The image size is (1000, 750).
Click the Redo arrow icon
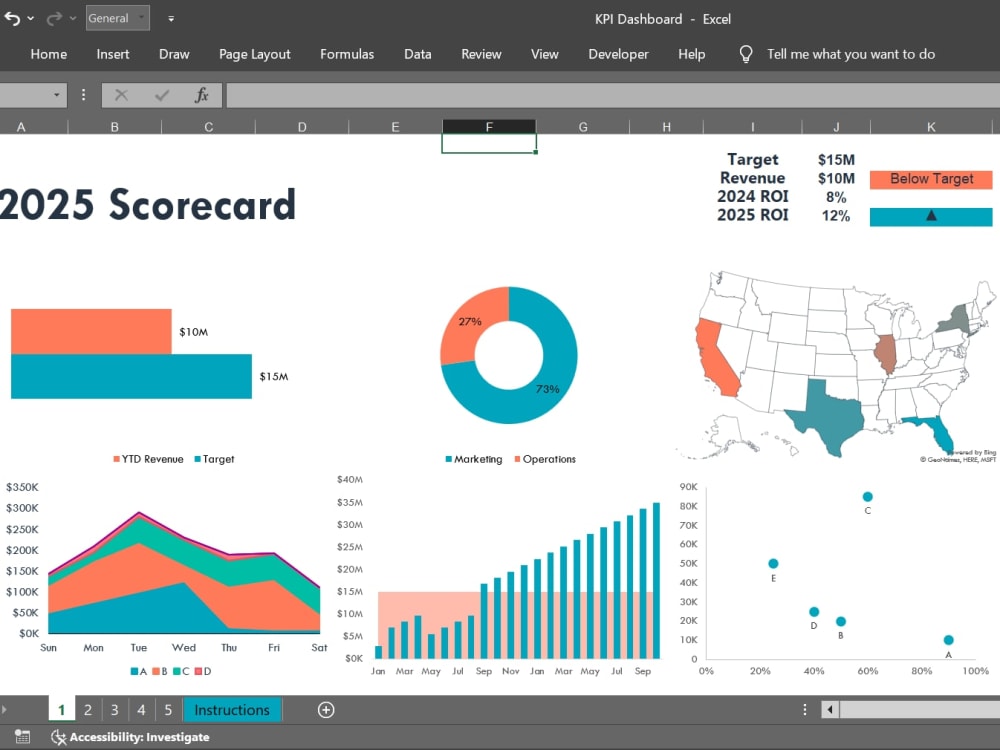coord(54,18)
